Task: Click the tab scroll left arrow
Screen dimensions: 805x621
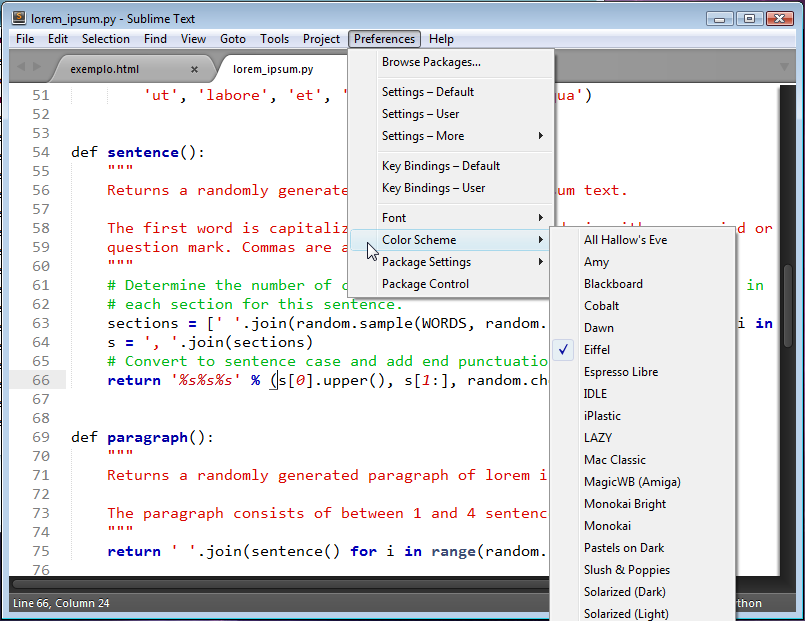Action: (x=21, y=67)
